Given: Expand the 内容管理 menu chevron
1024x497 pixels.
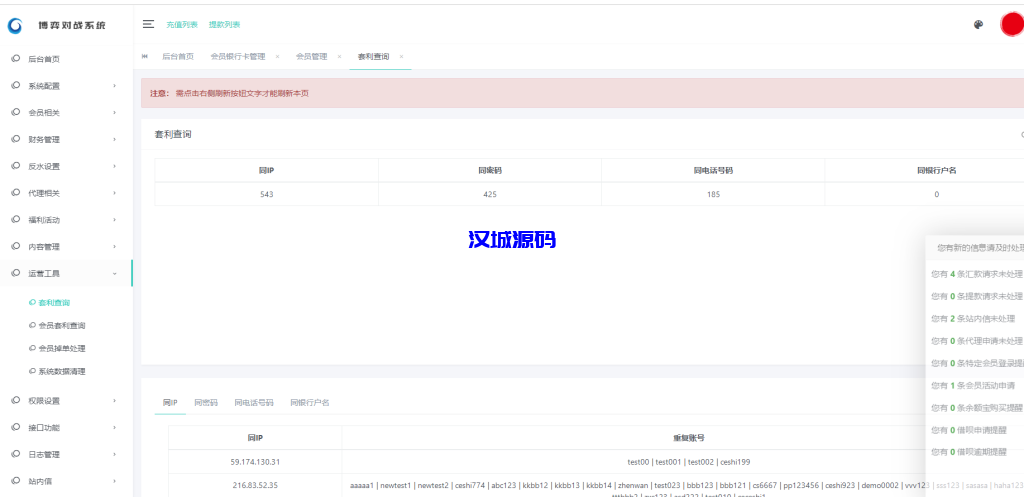Looking at the screenshot, I should [x=114, y=247].
